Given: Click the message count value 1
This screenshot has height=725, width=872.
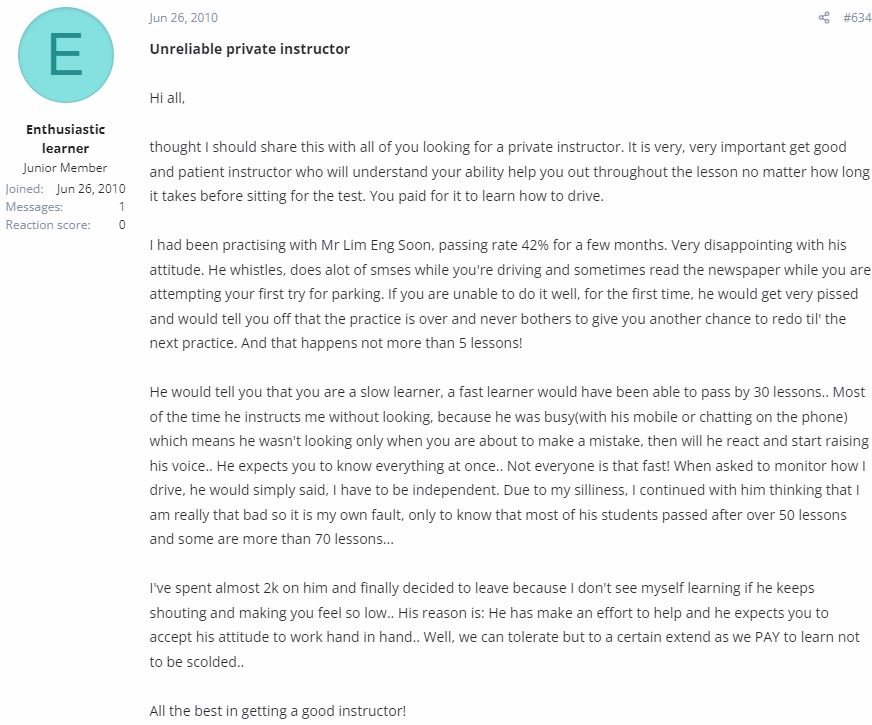Looking at the screenshot, I should (x=122, y=207).
